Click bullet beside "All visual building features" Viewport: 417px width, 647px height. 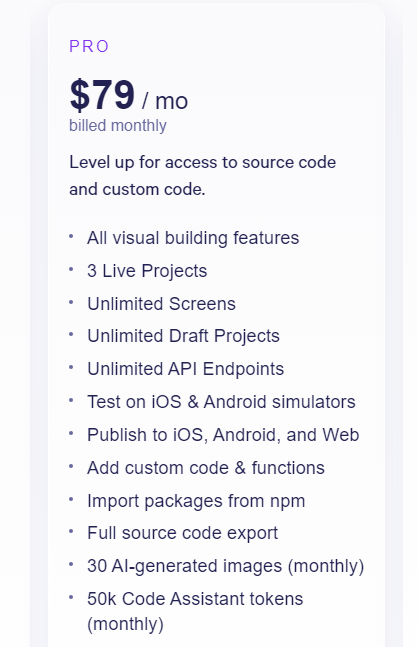pyautogui.click(x=71, y=236)
